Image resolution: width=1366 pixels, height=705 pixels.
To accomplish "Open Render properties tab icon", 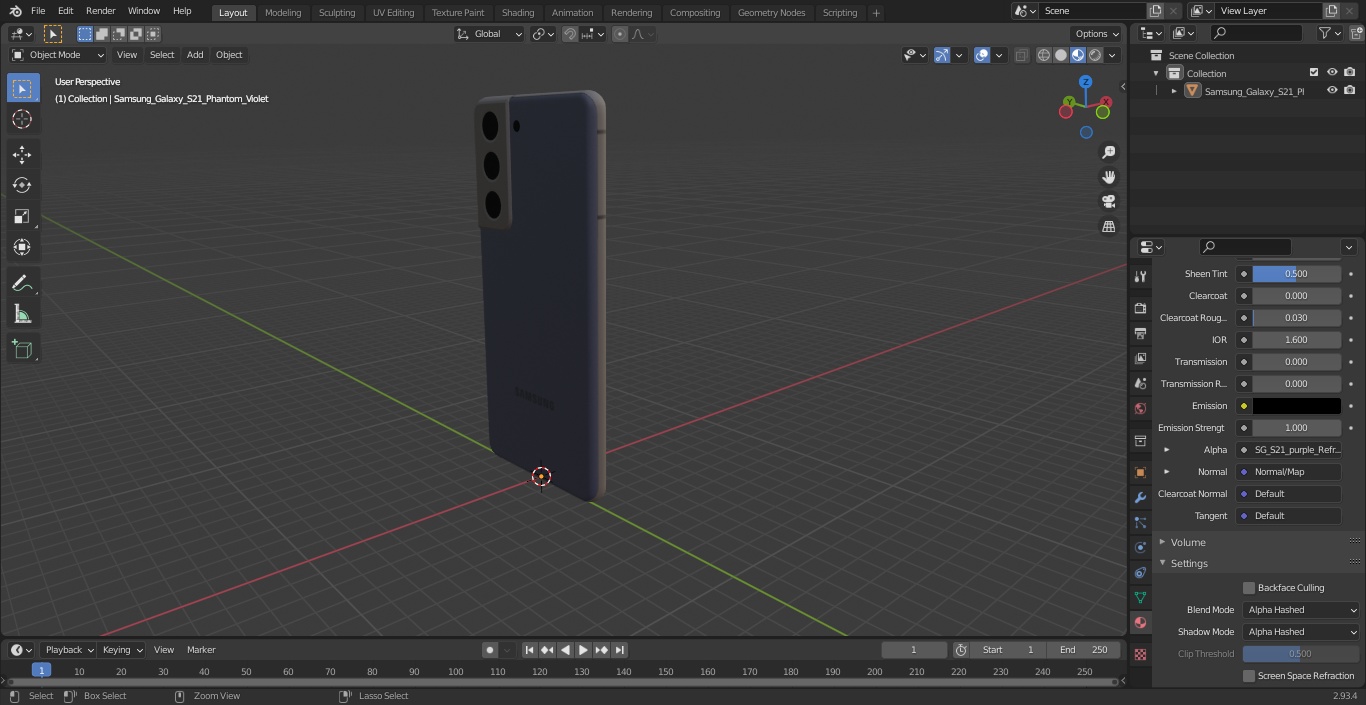I will 1140,308.
